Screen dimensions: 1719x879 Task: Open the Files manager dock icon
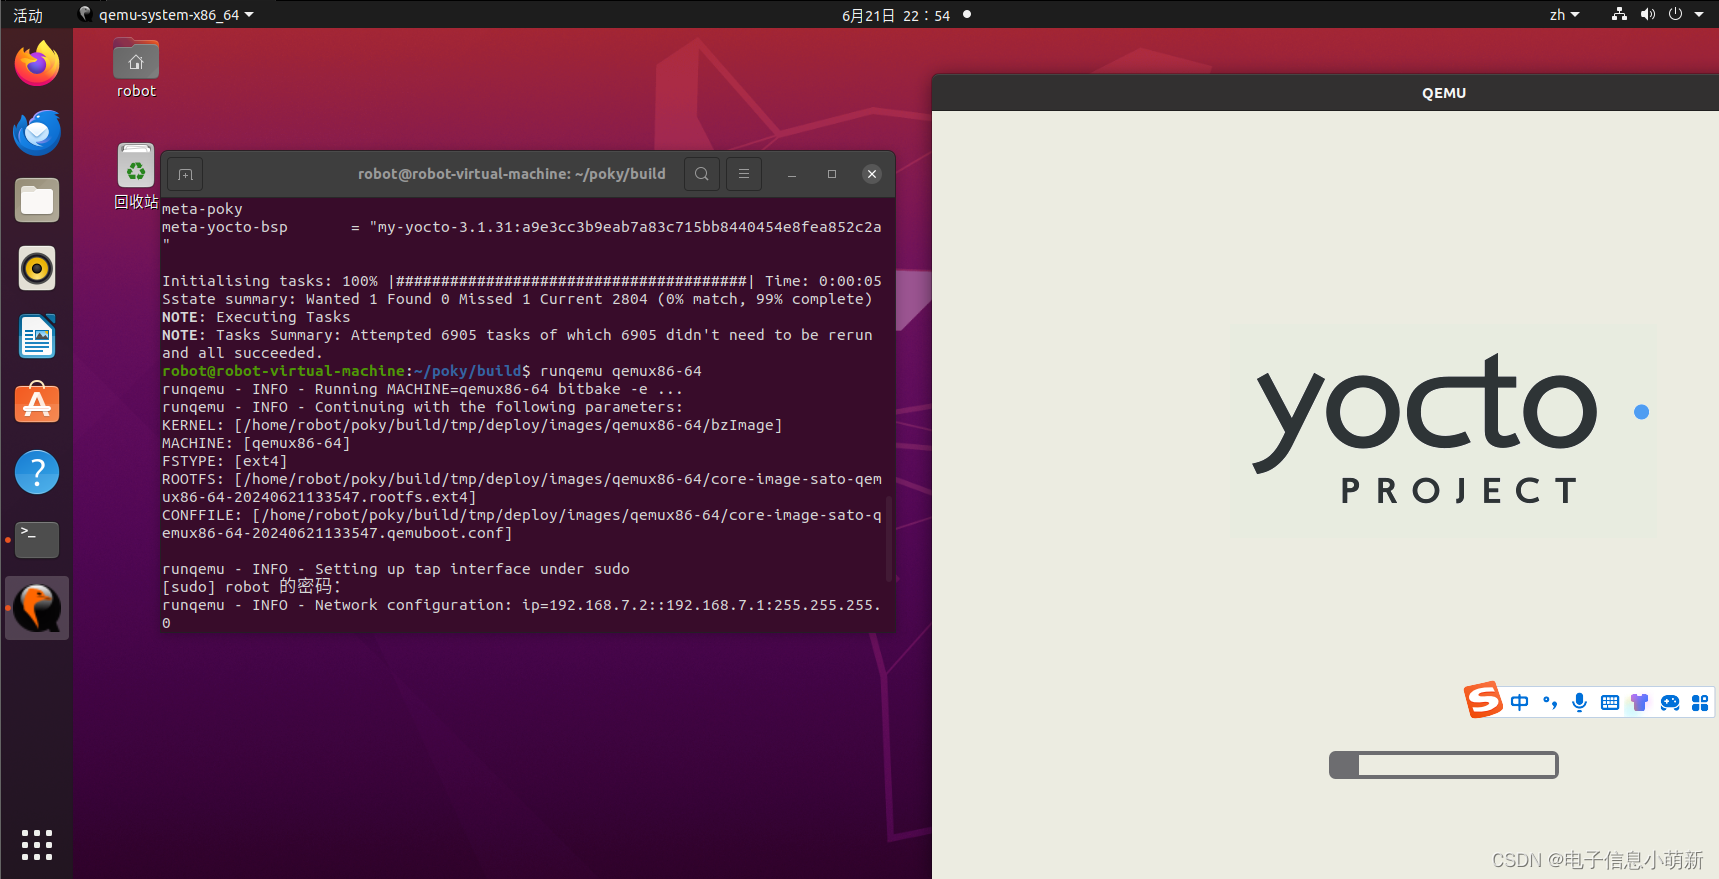click(x=37, y=200)
